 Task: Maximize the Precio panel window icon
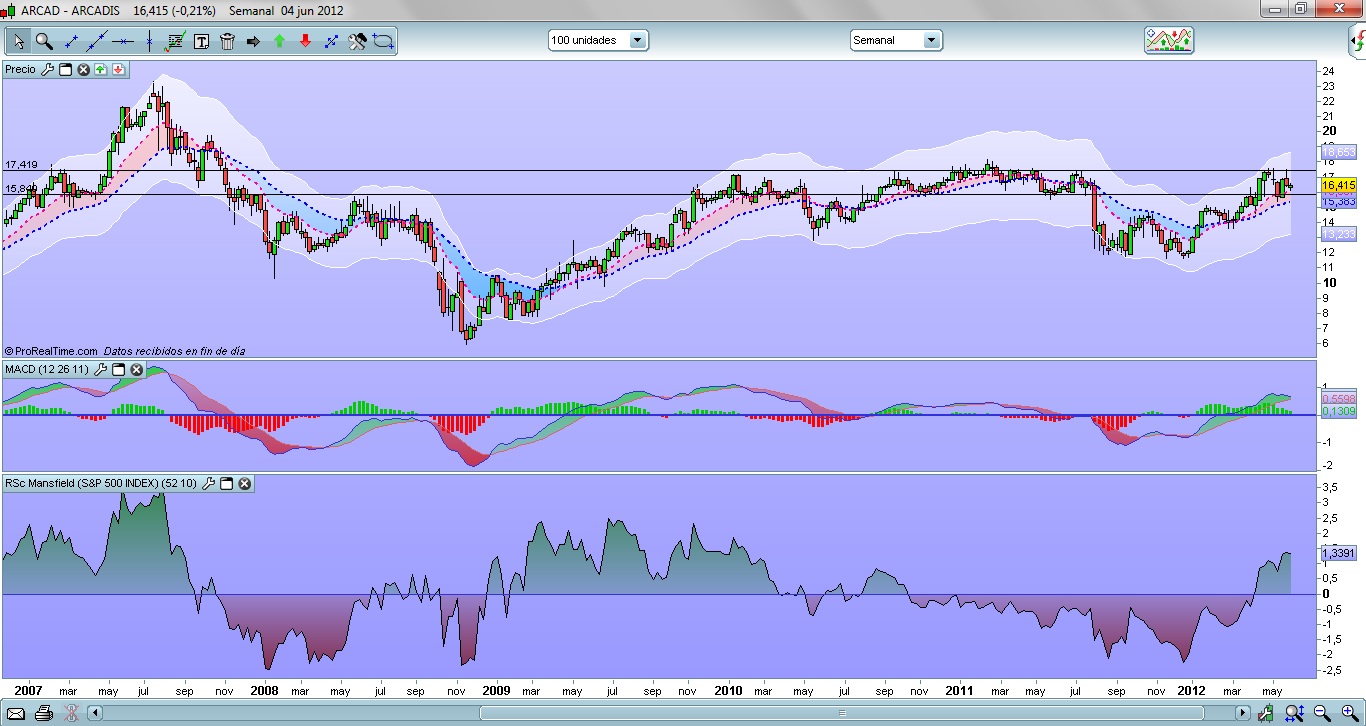tap(66, 69)
